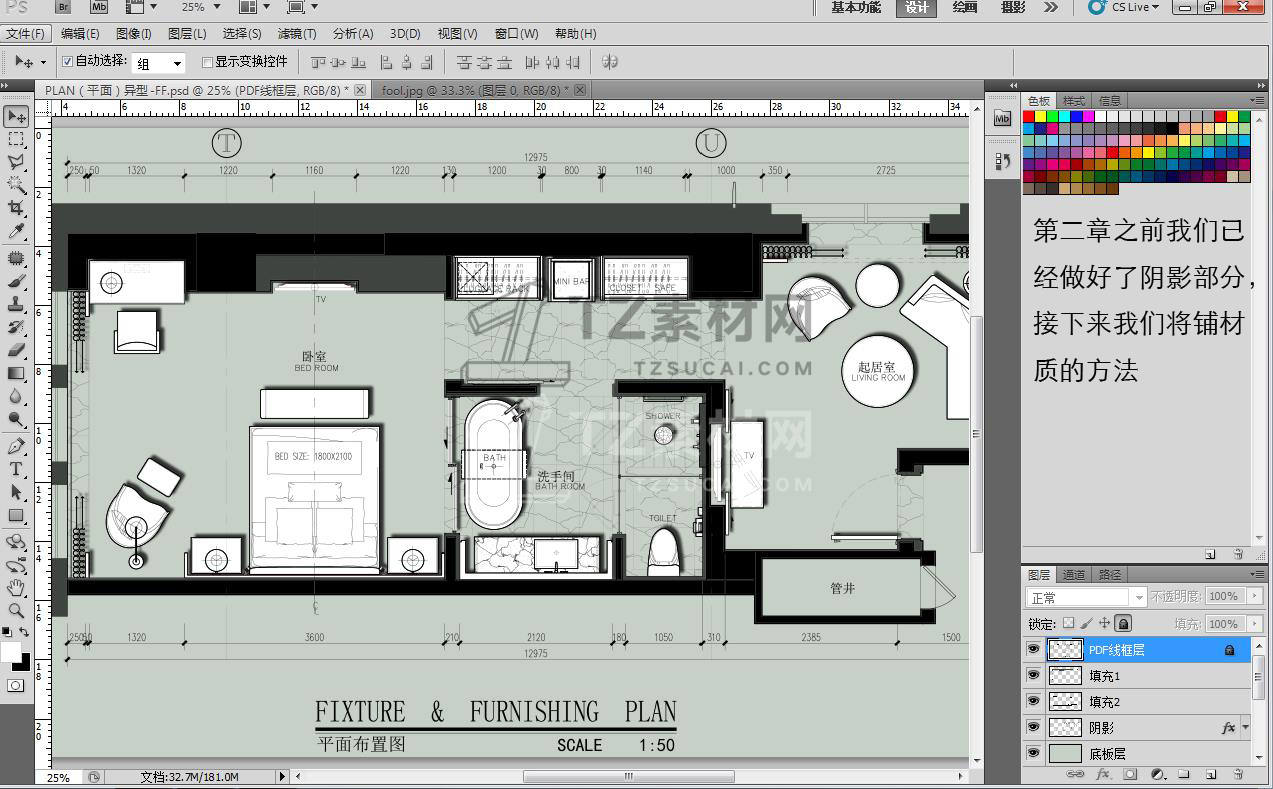Click the delete layer trash icon
This screenshot has height=789, width=1273.
(x=1238, y=774)
